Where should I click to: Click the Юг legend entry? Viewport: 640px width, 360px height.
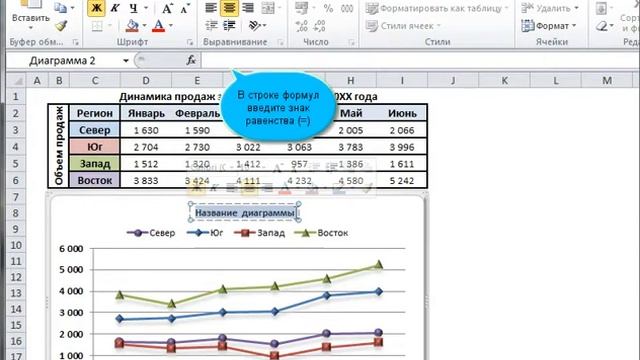point(205,233)
